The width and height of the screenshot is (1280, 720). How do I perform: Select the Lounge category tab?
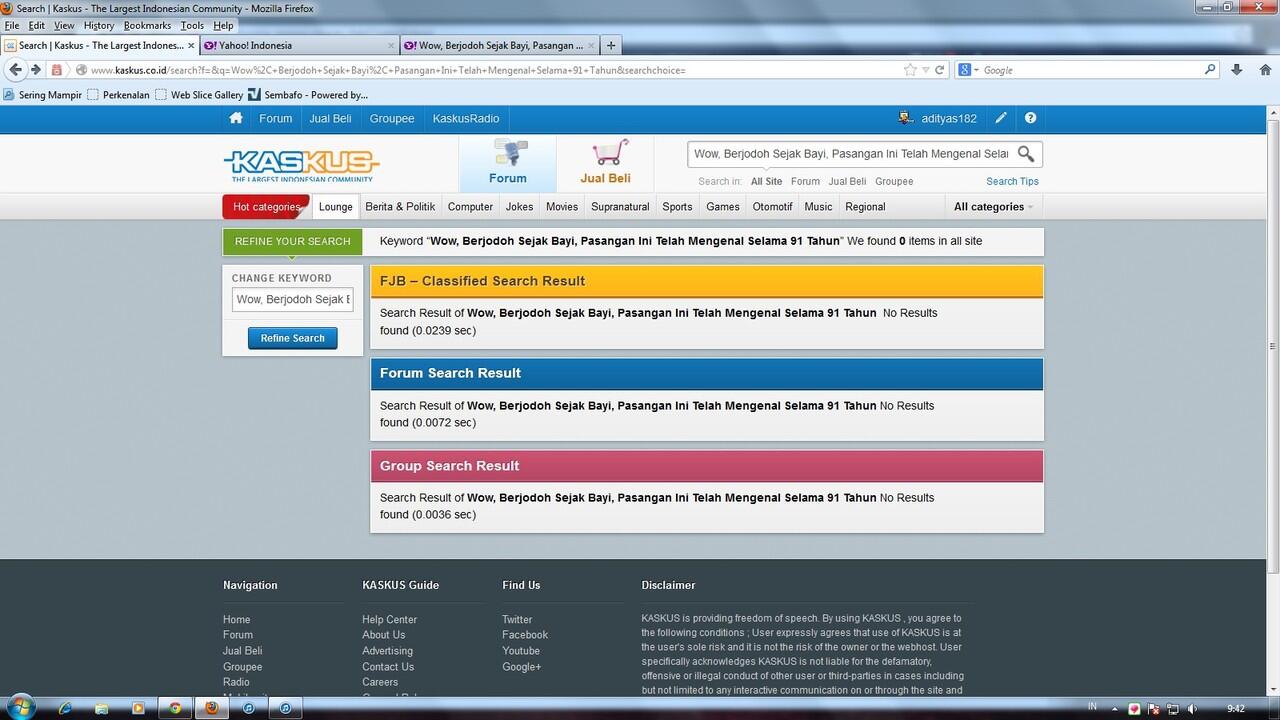[335, 207]
